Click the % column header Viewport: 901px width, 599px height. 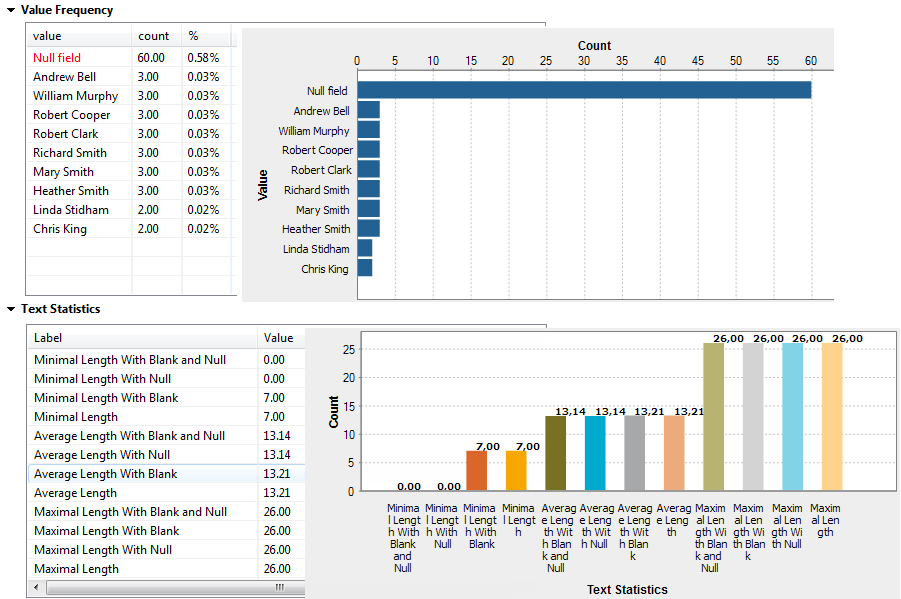pyautogui.click(x=194, y=38)
